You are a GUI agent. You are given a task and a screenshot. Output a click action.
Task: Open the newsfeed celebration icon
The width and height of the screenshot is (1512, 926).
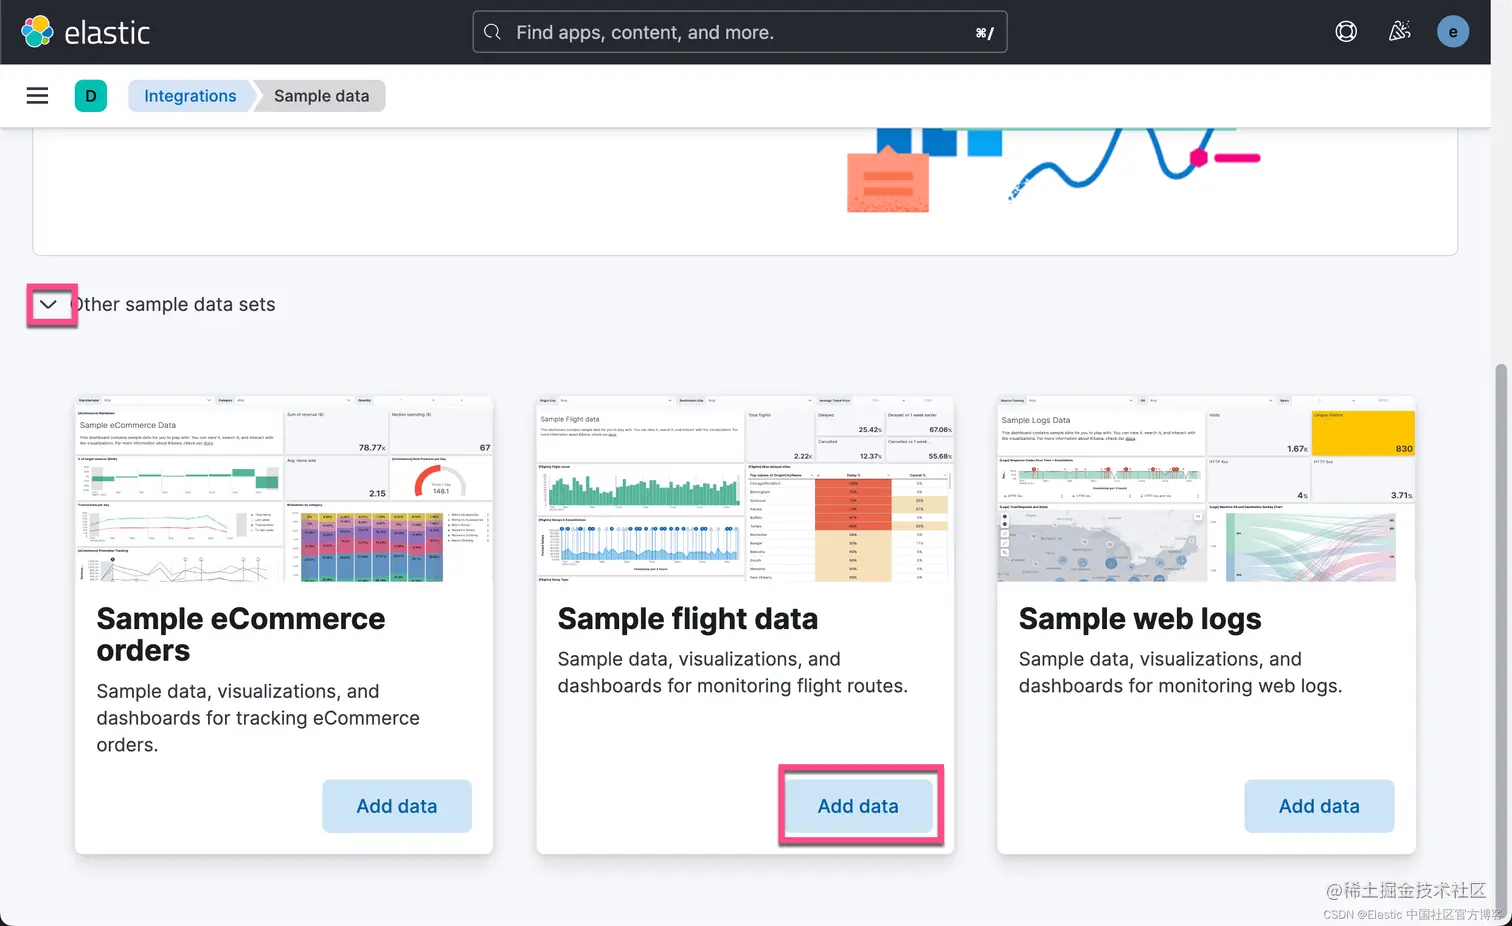click(1400, 32)
